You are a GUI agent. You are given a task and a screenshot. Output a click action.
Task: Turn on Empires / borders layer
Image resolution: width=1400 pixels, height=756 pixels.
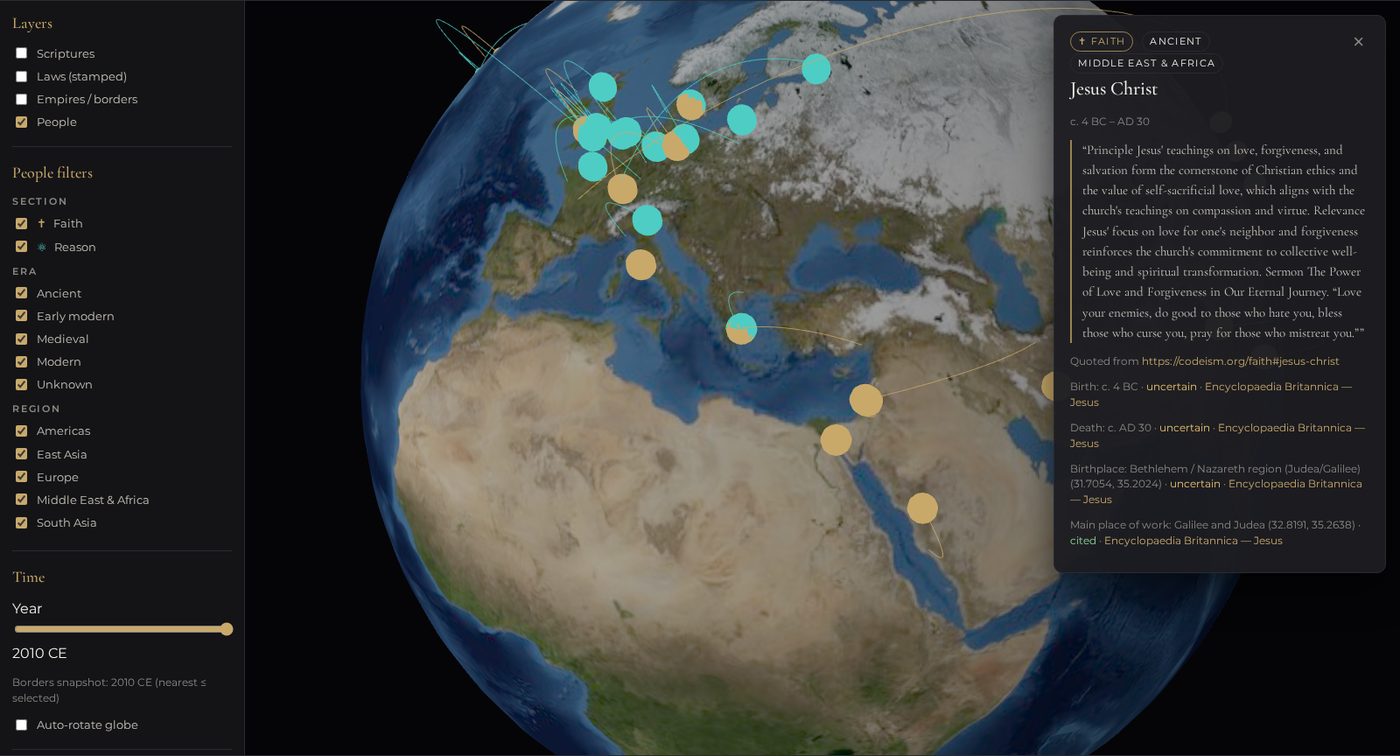[21, 99]
